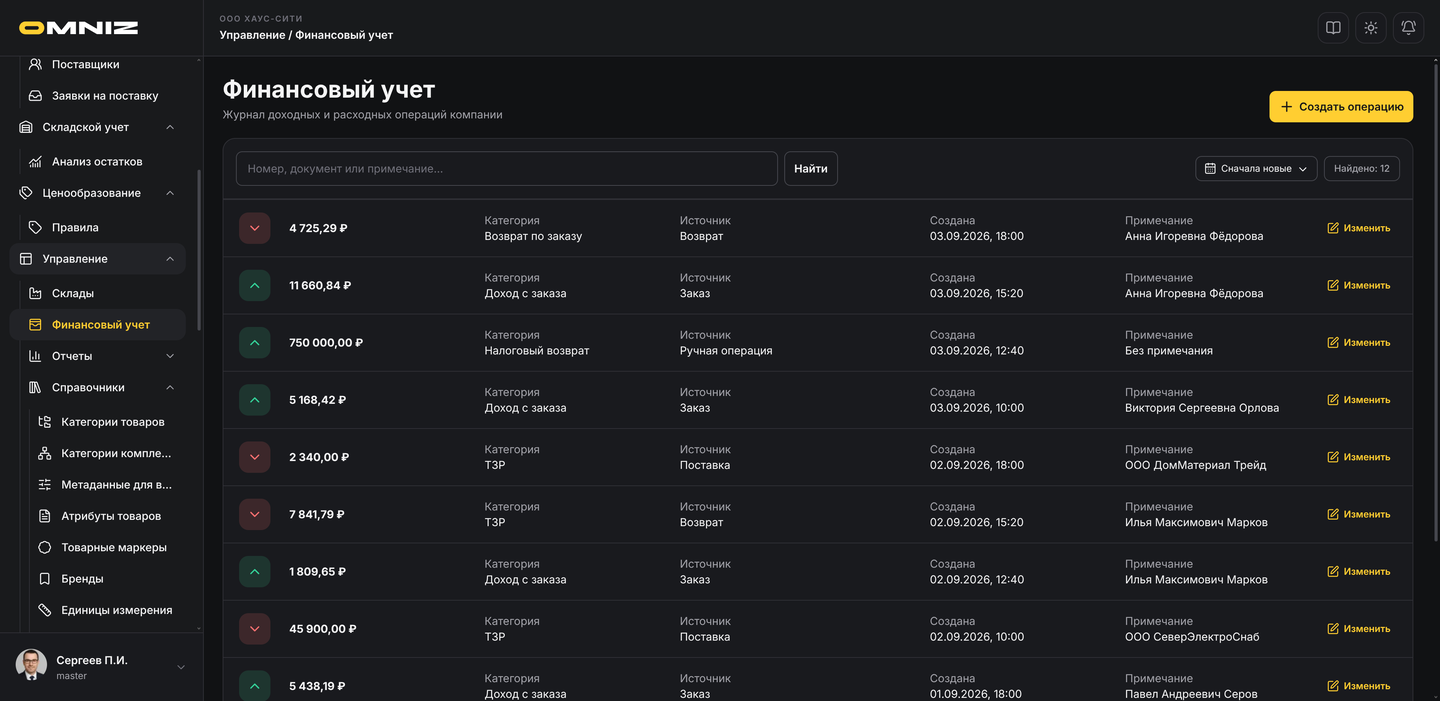1440x701 pixels.
Task: Click green income arrow icon for 11 660,84 ₽
Action: click(255, 285)
